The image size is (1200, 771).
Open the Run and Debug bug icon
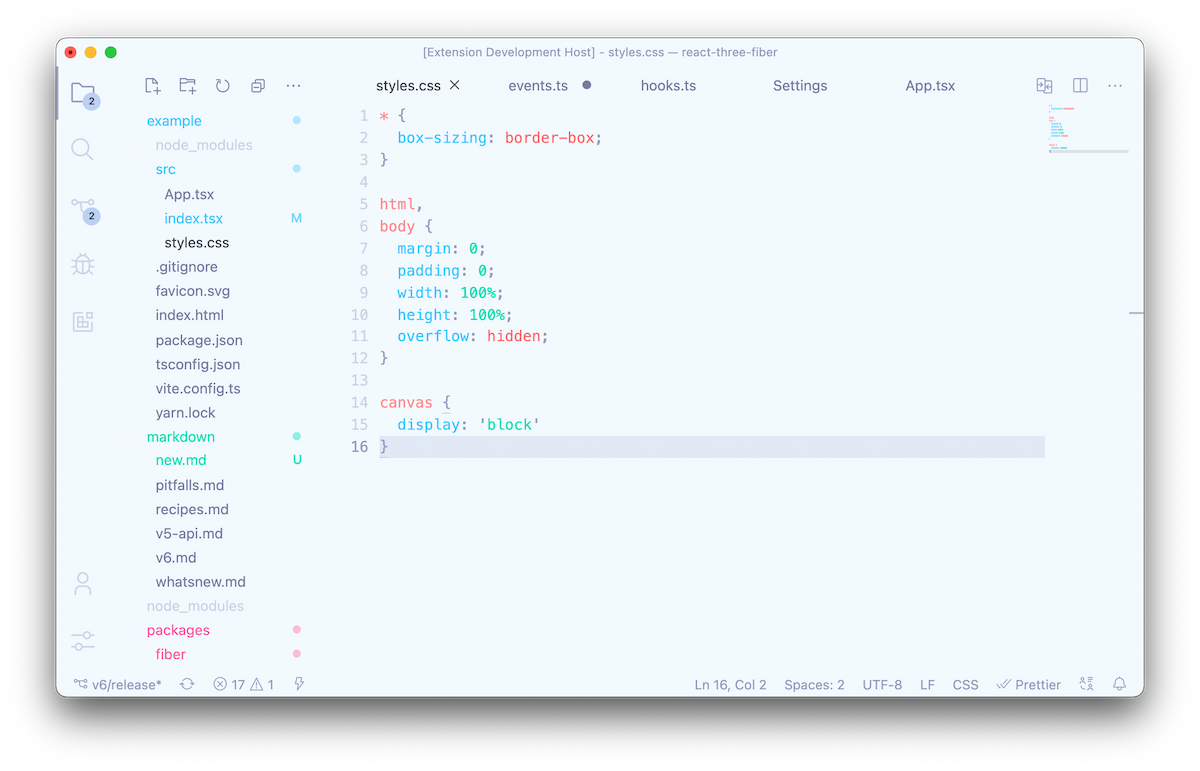tap(83, 264)
